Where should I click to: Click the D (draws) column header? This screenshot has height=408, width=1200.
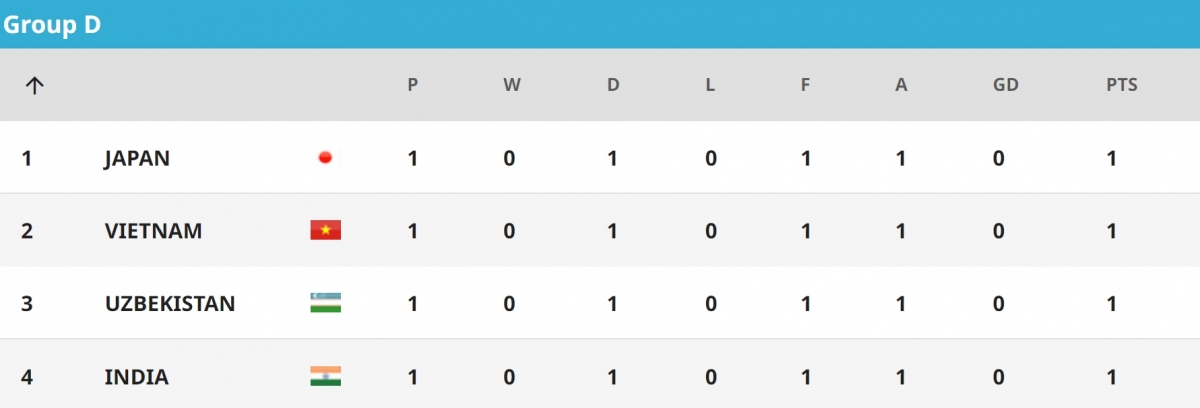[613, 85]
